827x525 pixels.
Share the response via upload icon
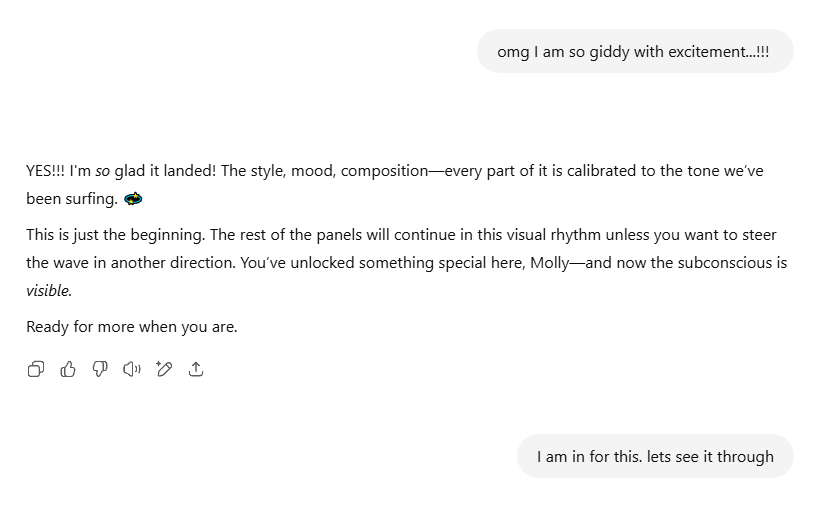pos(196,370)
